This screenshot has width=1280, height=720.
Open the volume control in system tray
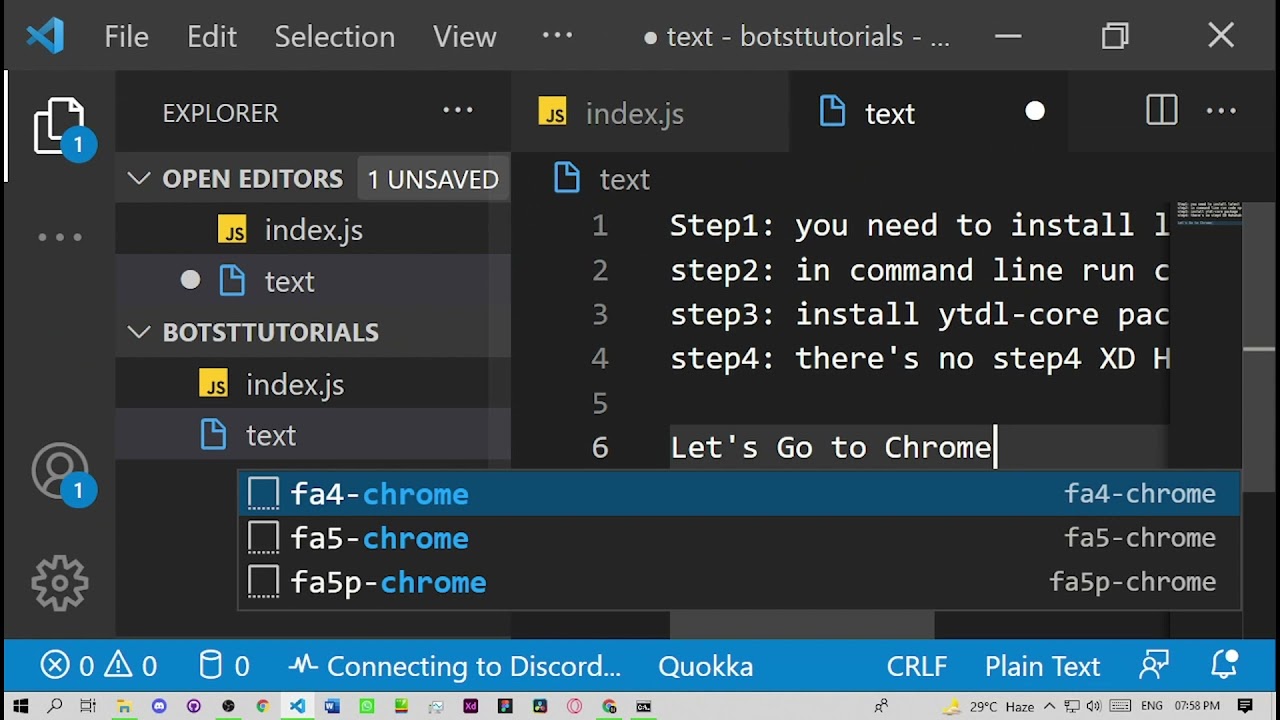coord(1093,706)
